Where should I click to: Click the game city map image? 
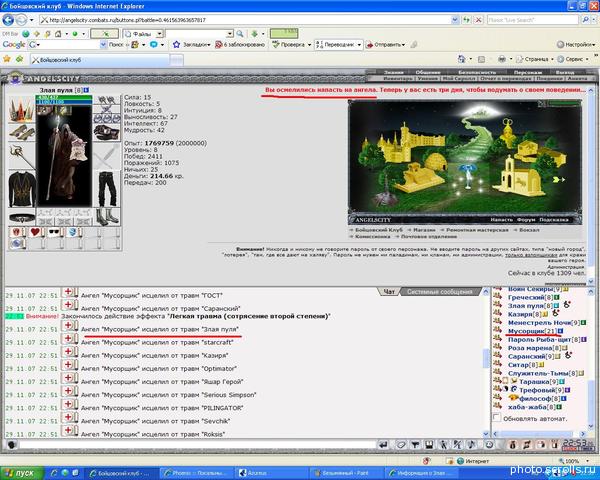tap(465, 162)
